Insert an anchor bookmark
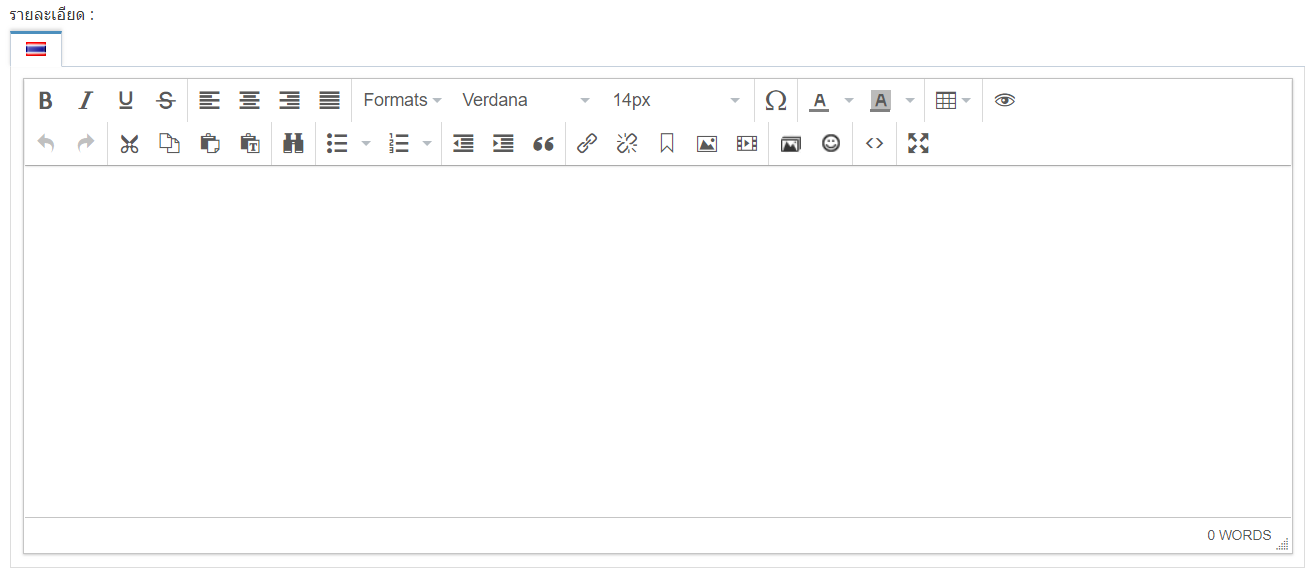Viewport: 1316px width, 573px height. (x=667, y=143)
